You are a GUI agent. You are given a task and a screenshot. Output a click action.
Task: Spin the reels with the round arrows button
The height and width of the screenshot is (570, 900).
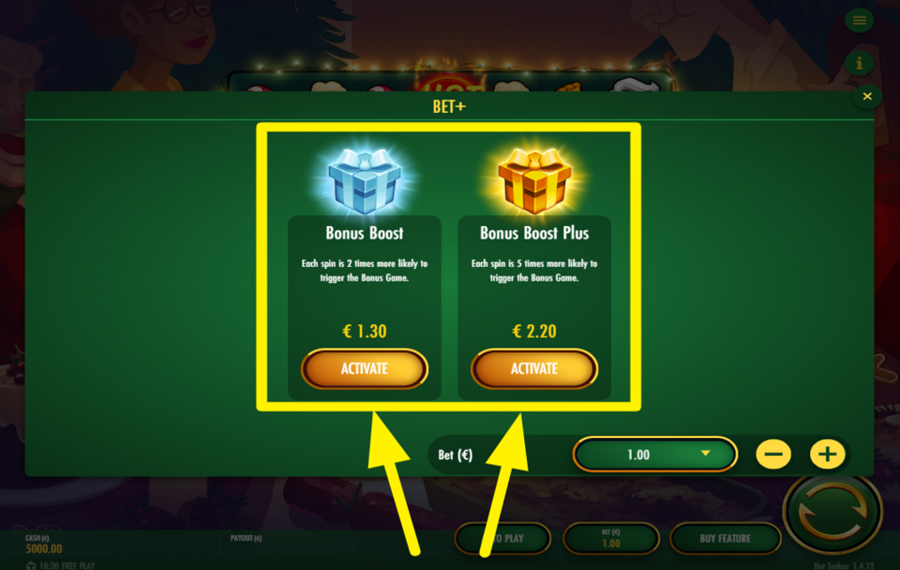[x=832, y=513]
